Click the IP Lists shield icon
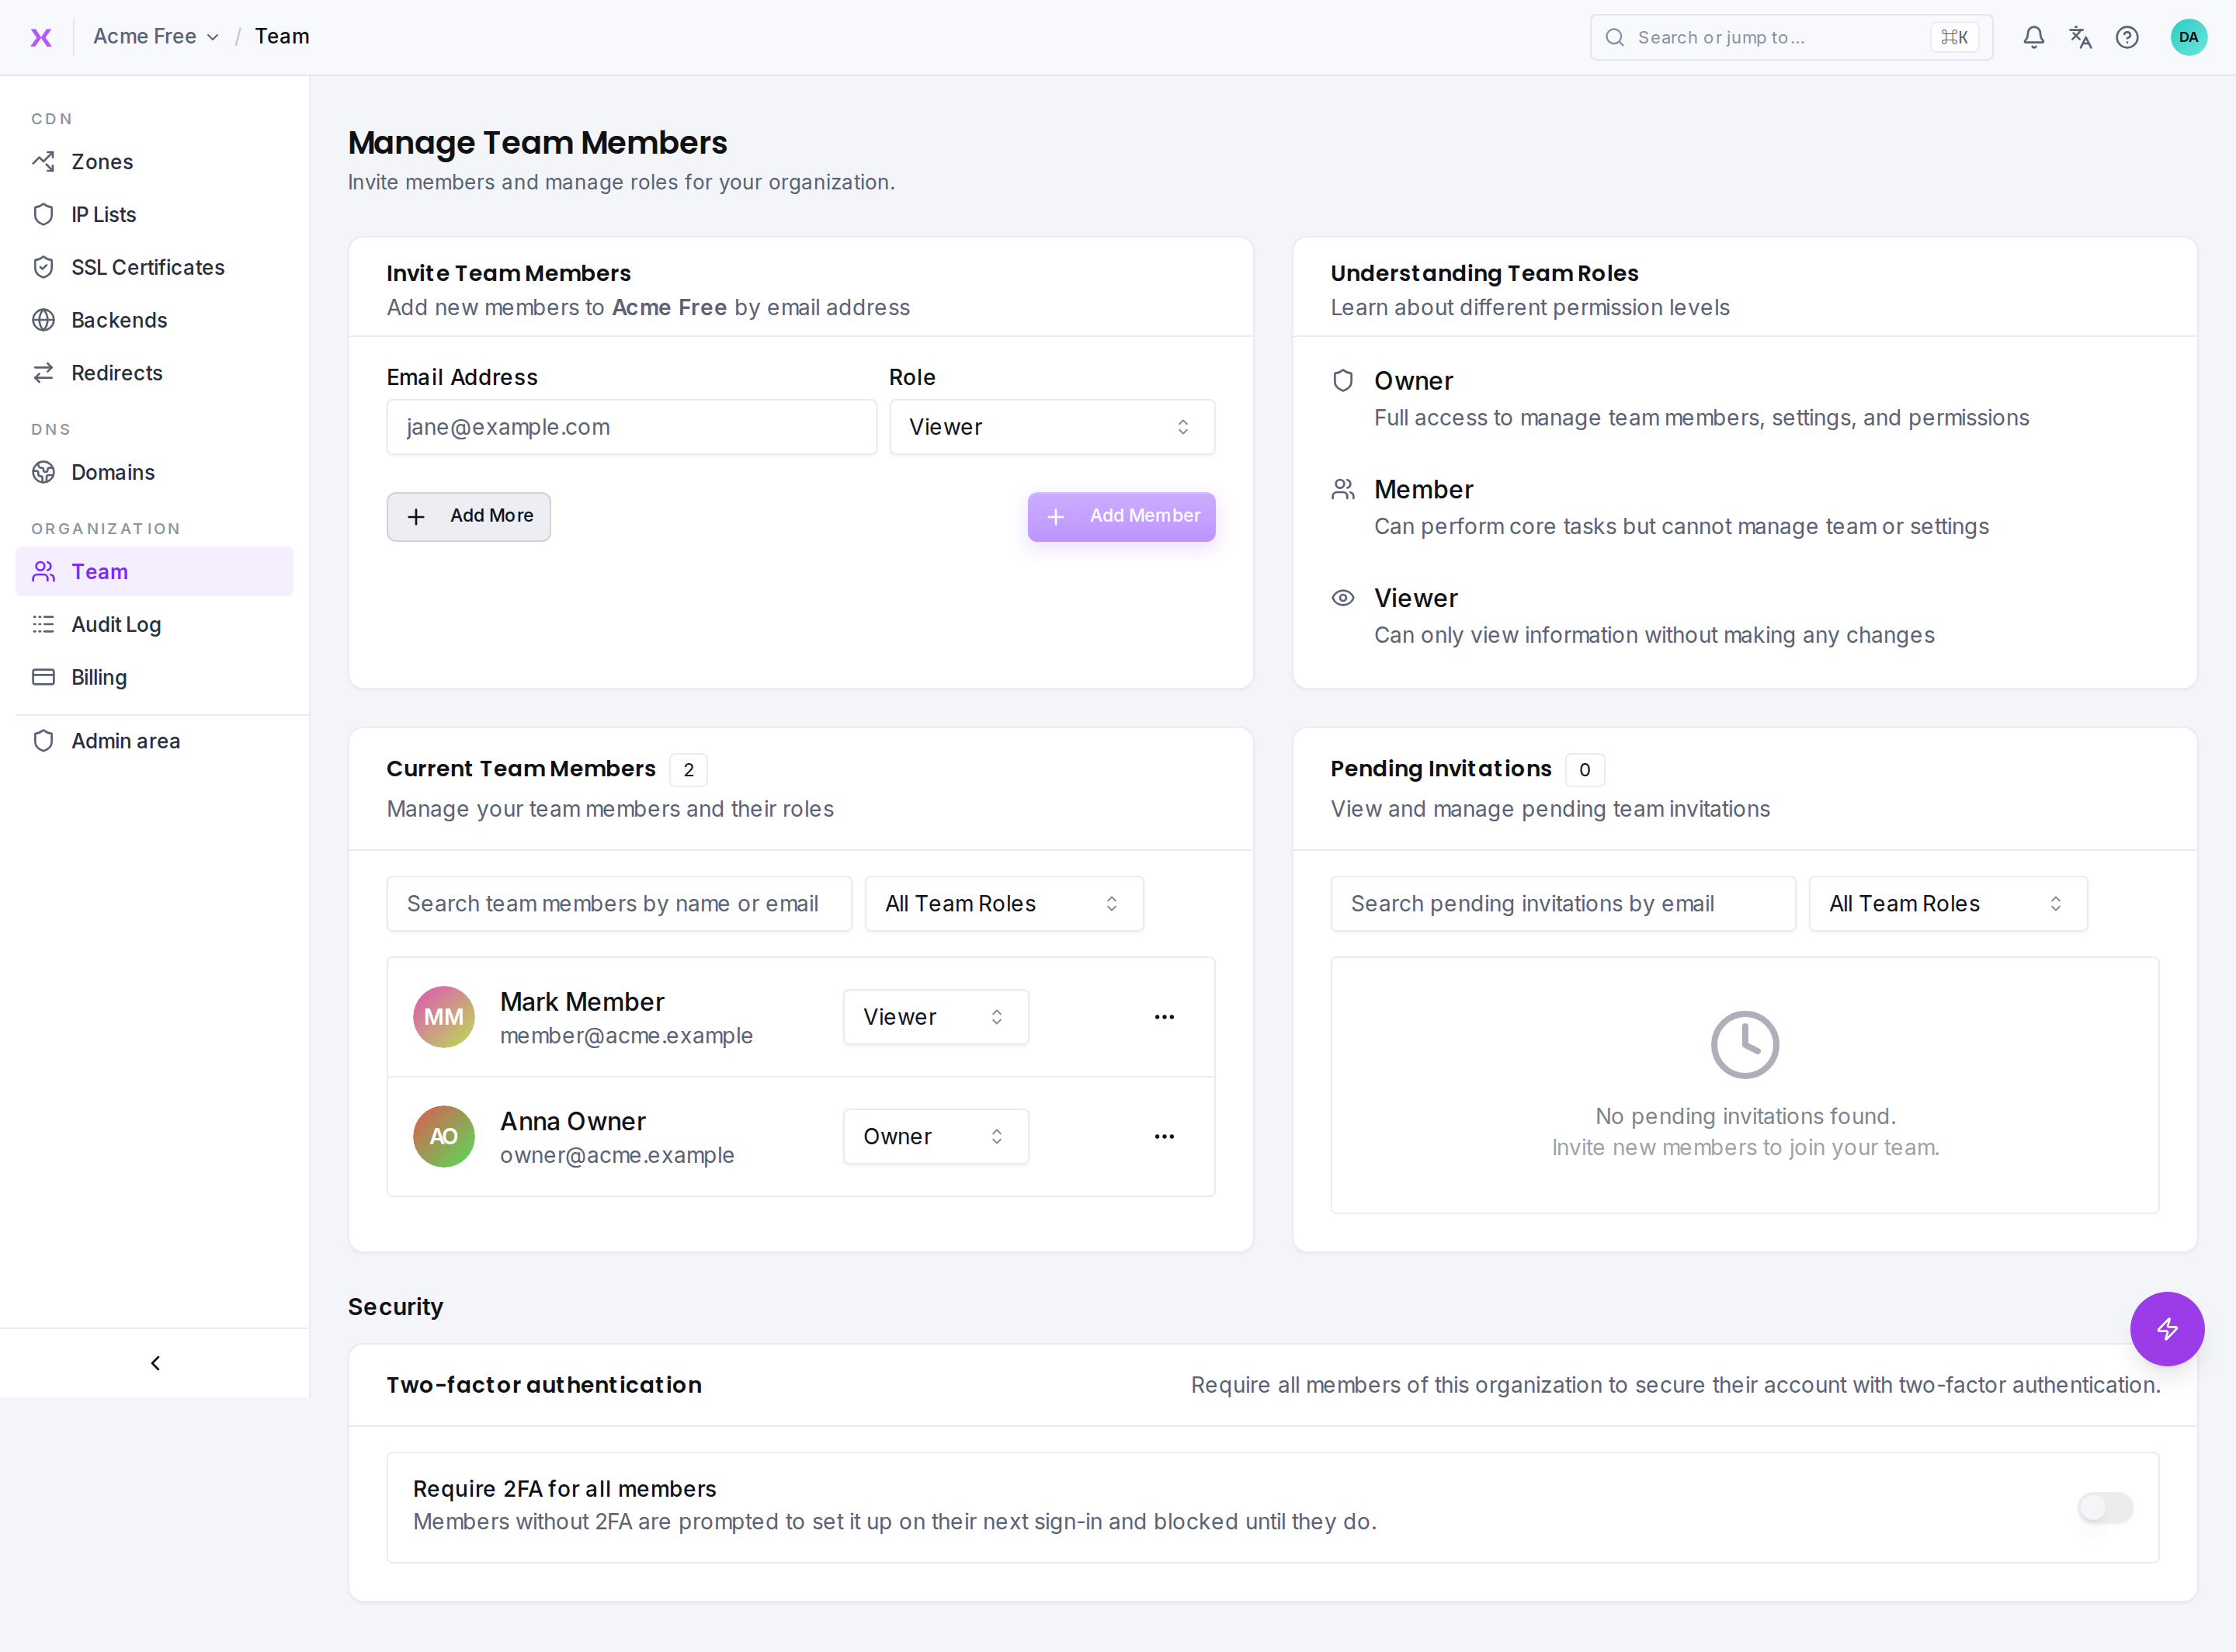The height and width of the screenshot is (1652, 2236). (x=43, y=214)
